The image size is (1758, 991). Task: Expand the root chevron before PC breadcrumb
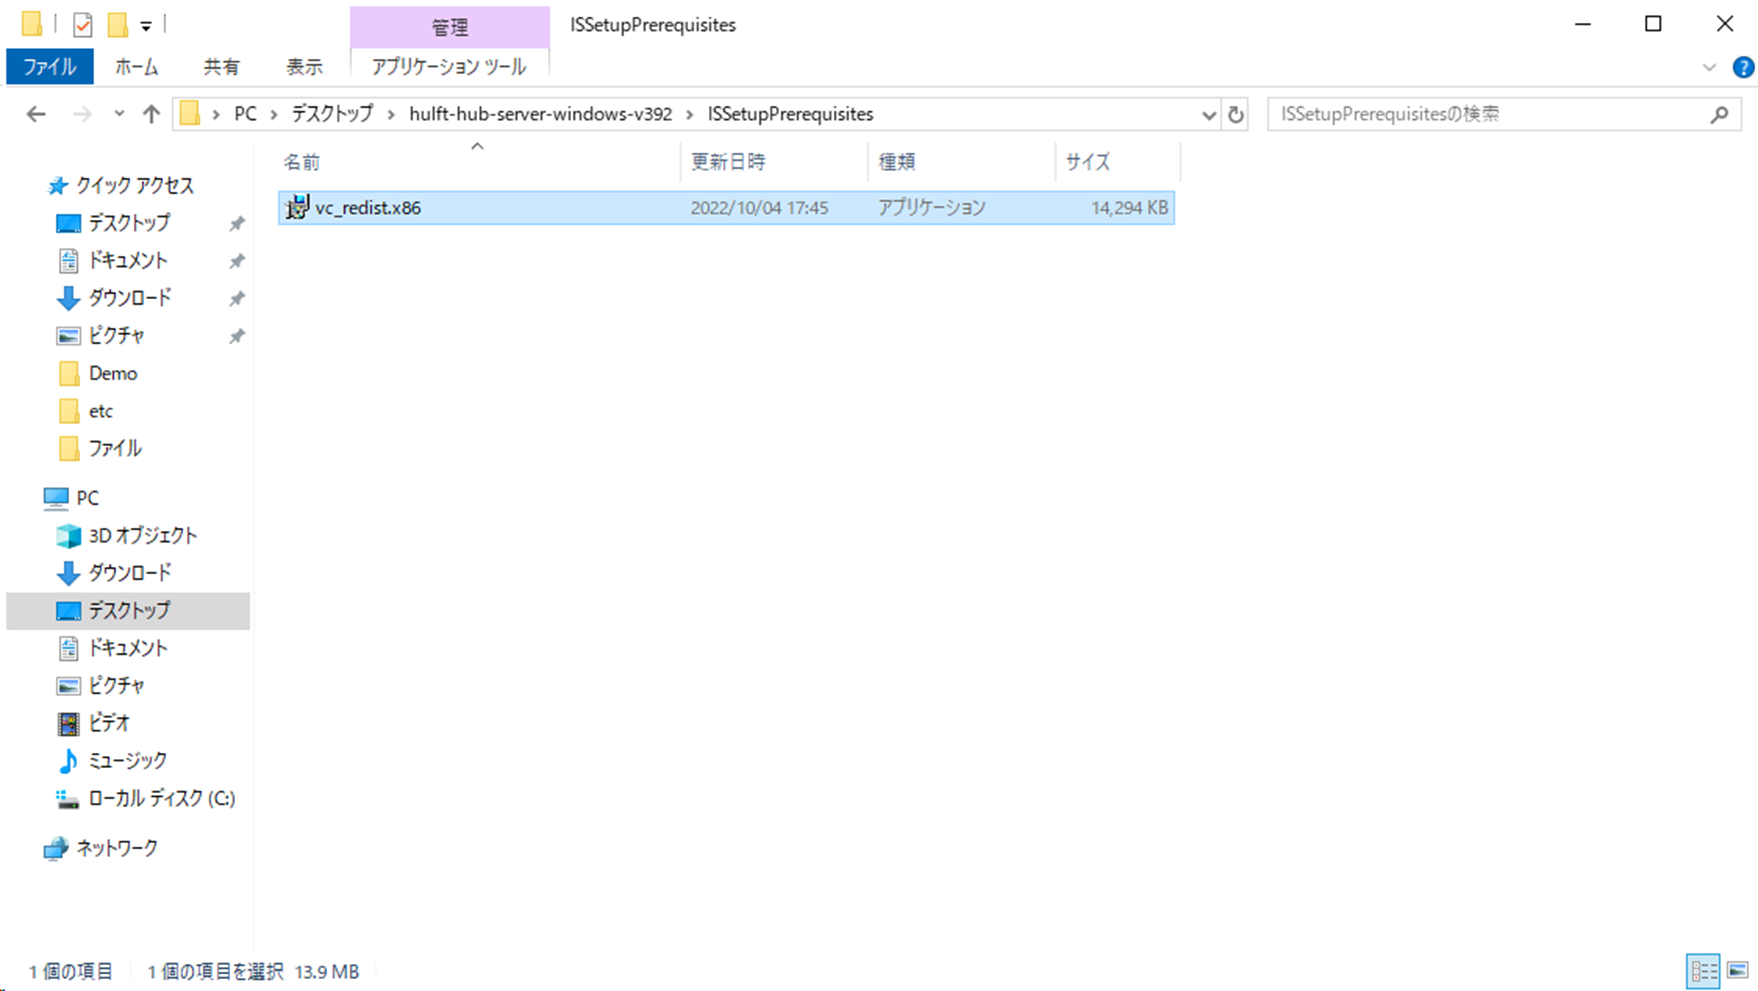tap(216, 114)
